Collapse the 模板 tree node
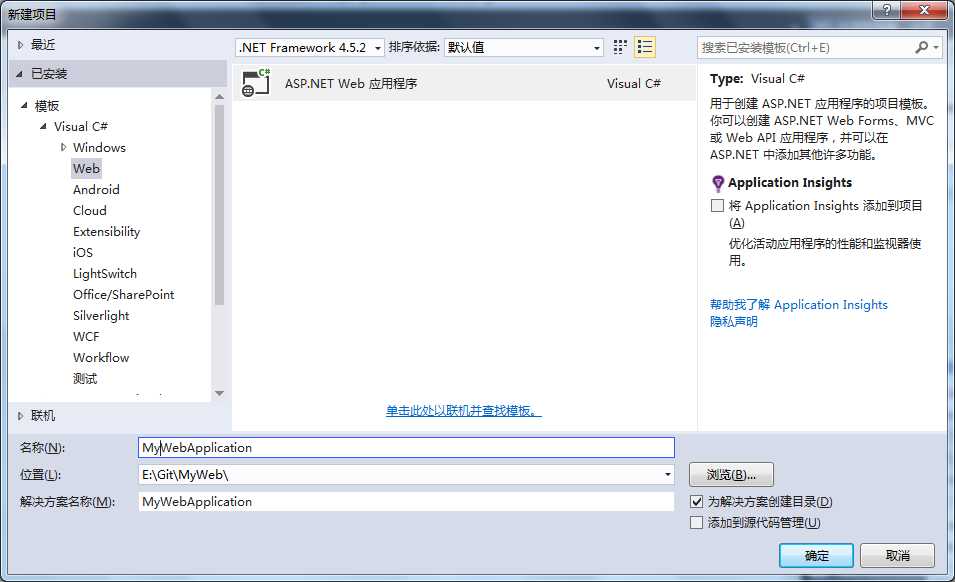The width and height of the screenshot is (955, 582). pyautogui.click(x=24, y=105)
